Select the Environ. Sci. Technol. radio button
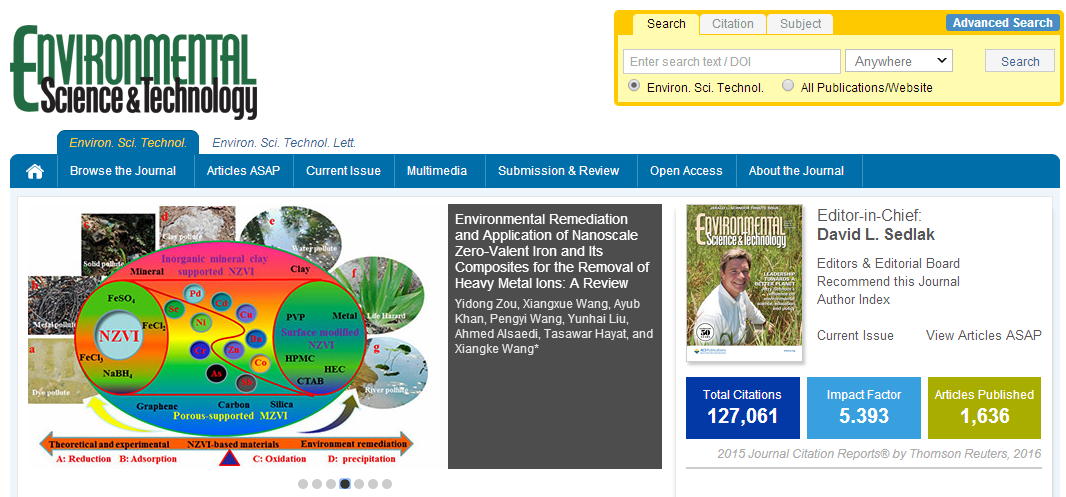The image size is (1066, 497). pos(634,86)
